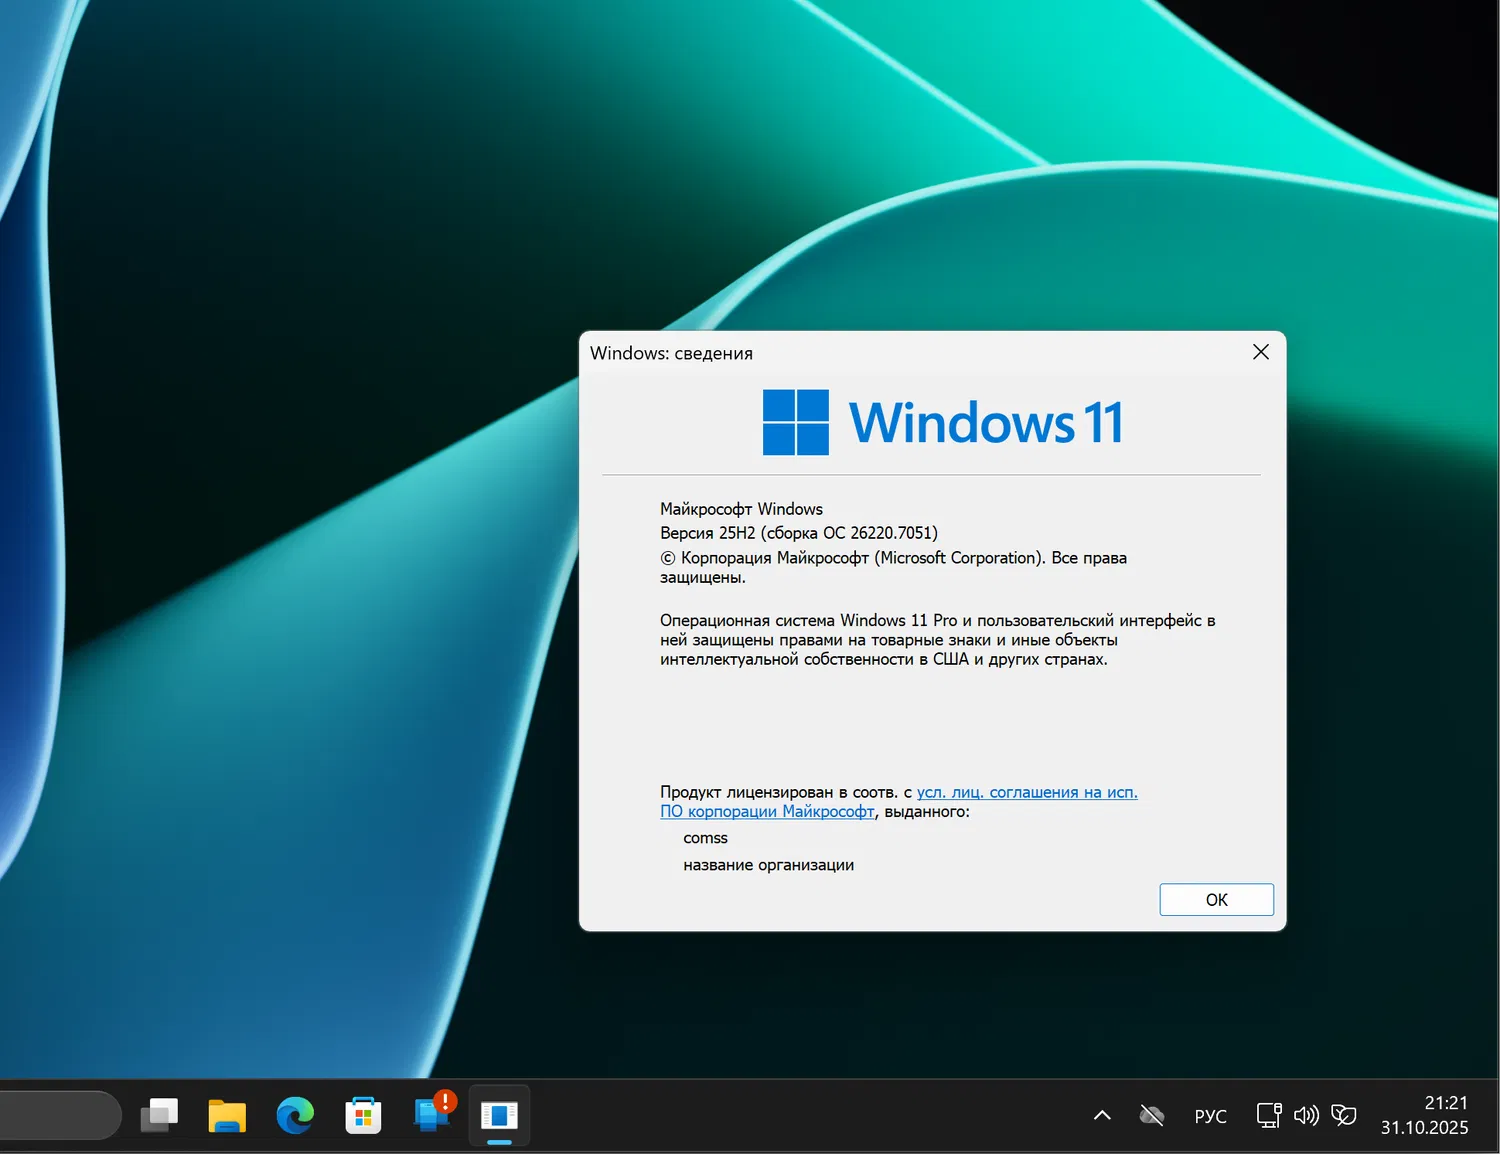Switch input language via РУС indicator

1210,1114
